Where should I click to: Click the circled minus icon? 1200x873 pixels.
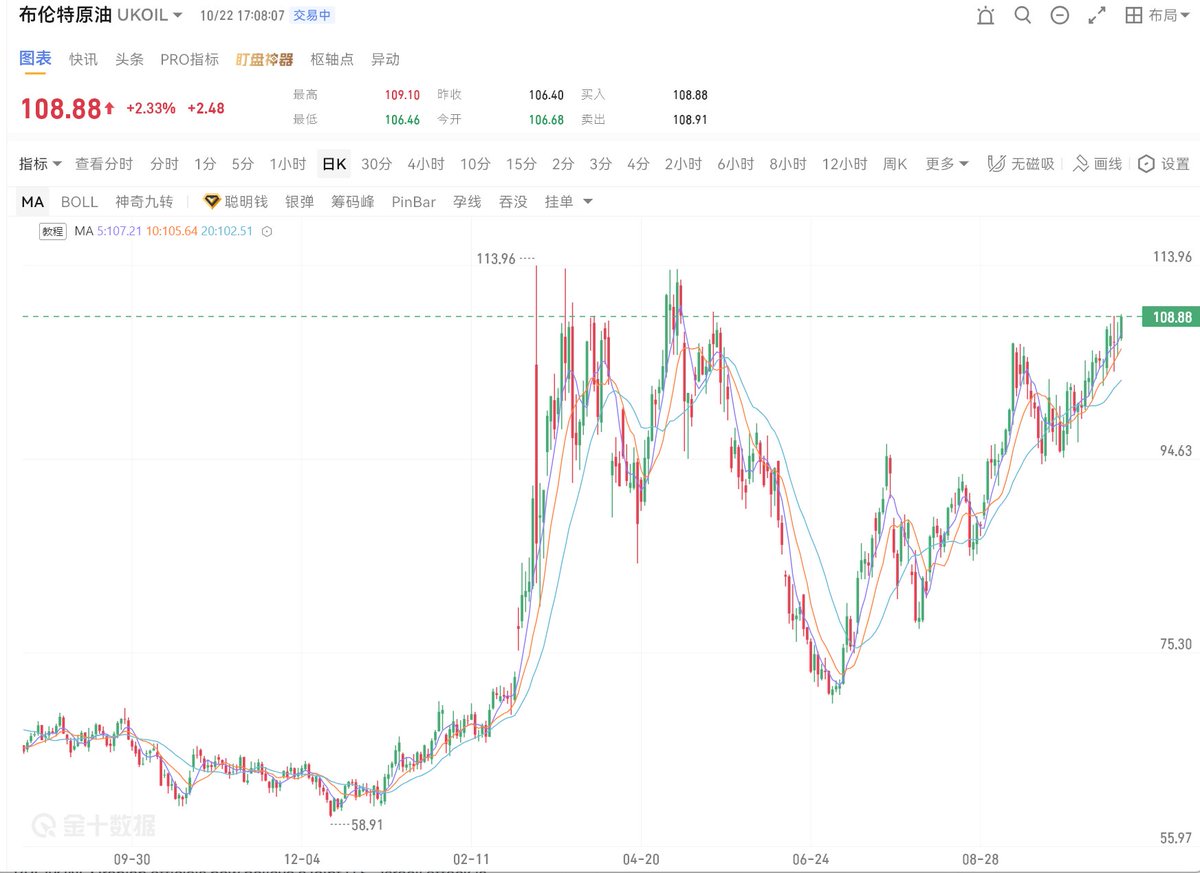coord(1060,15)
